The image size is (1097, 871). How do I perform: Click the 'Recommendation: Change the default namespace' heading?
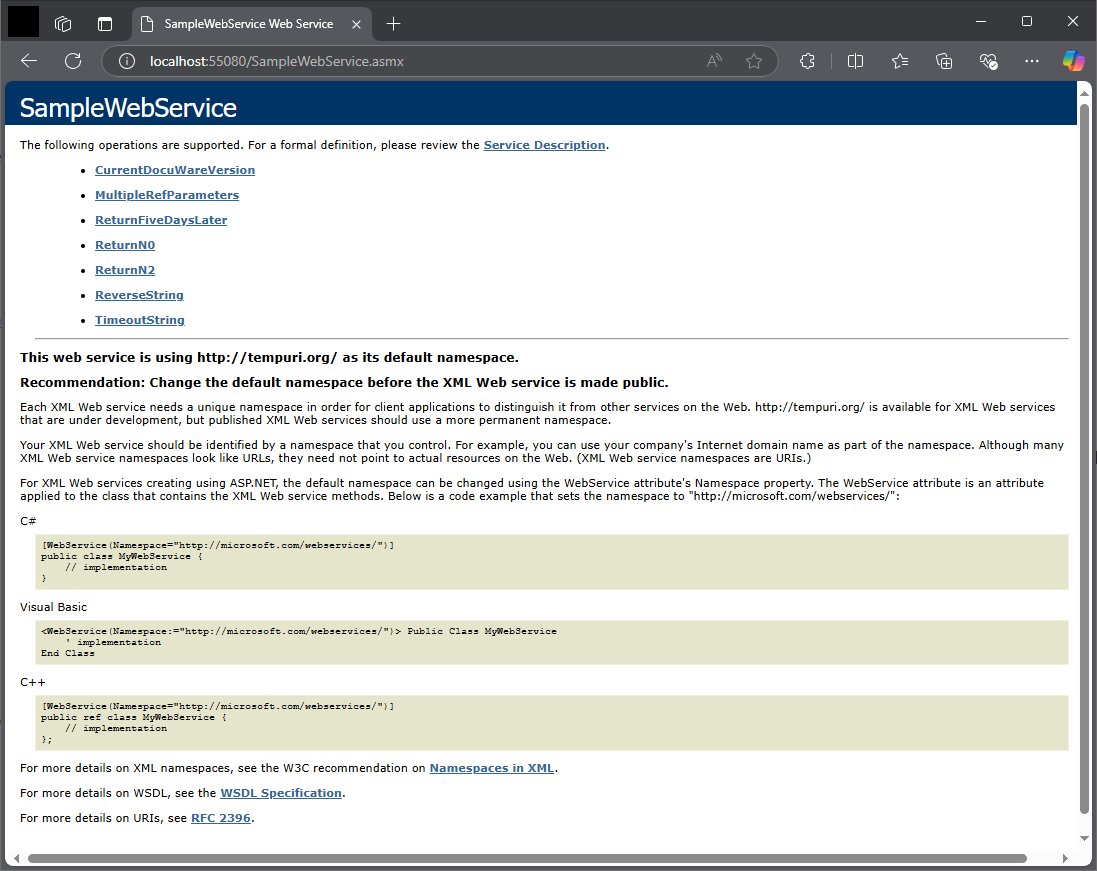click(344, 383)
